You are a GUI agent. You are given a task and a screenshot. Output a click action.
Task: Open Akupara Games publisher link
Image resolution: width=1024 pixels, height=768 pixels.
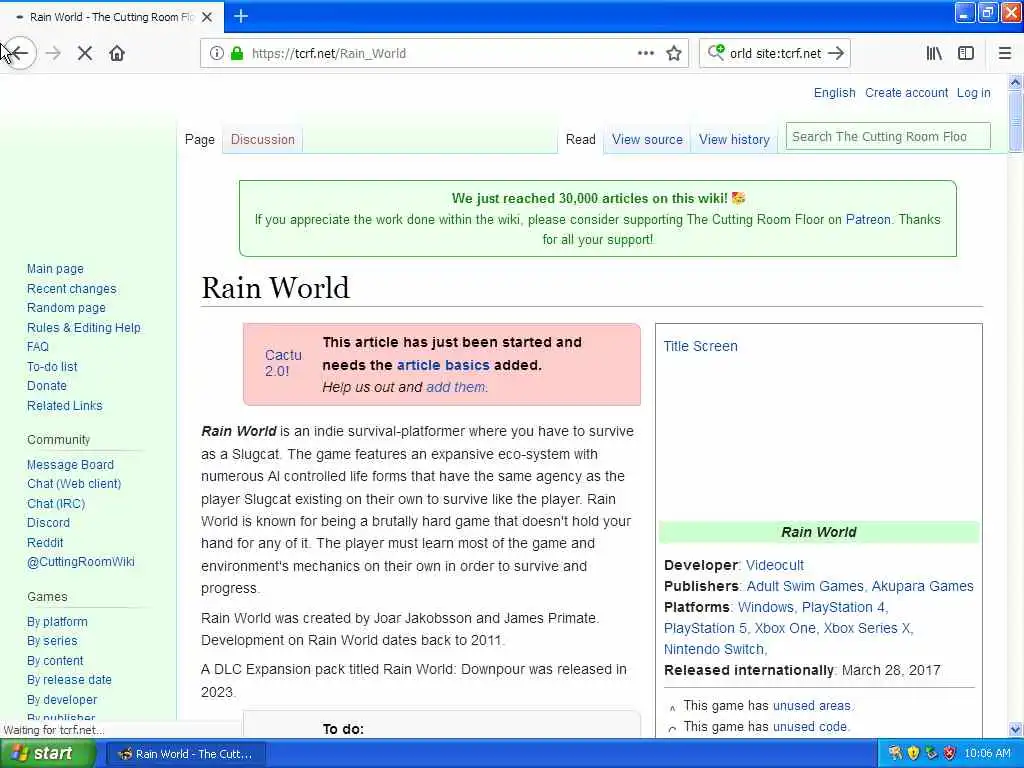tap(922, 586)
